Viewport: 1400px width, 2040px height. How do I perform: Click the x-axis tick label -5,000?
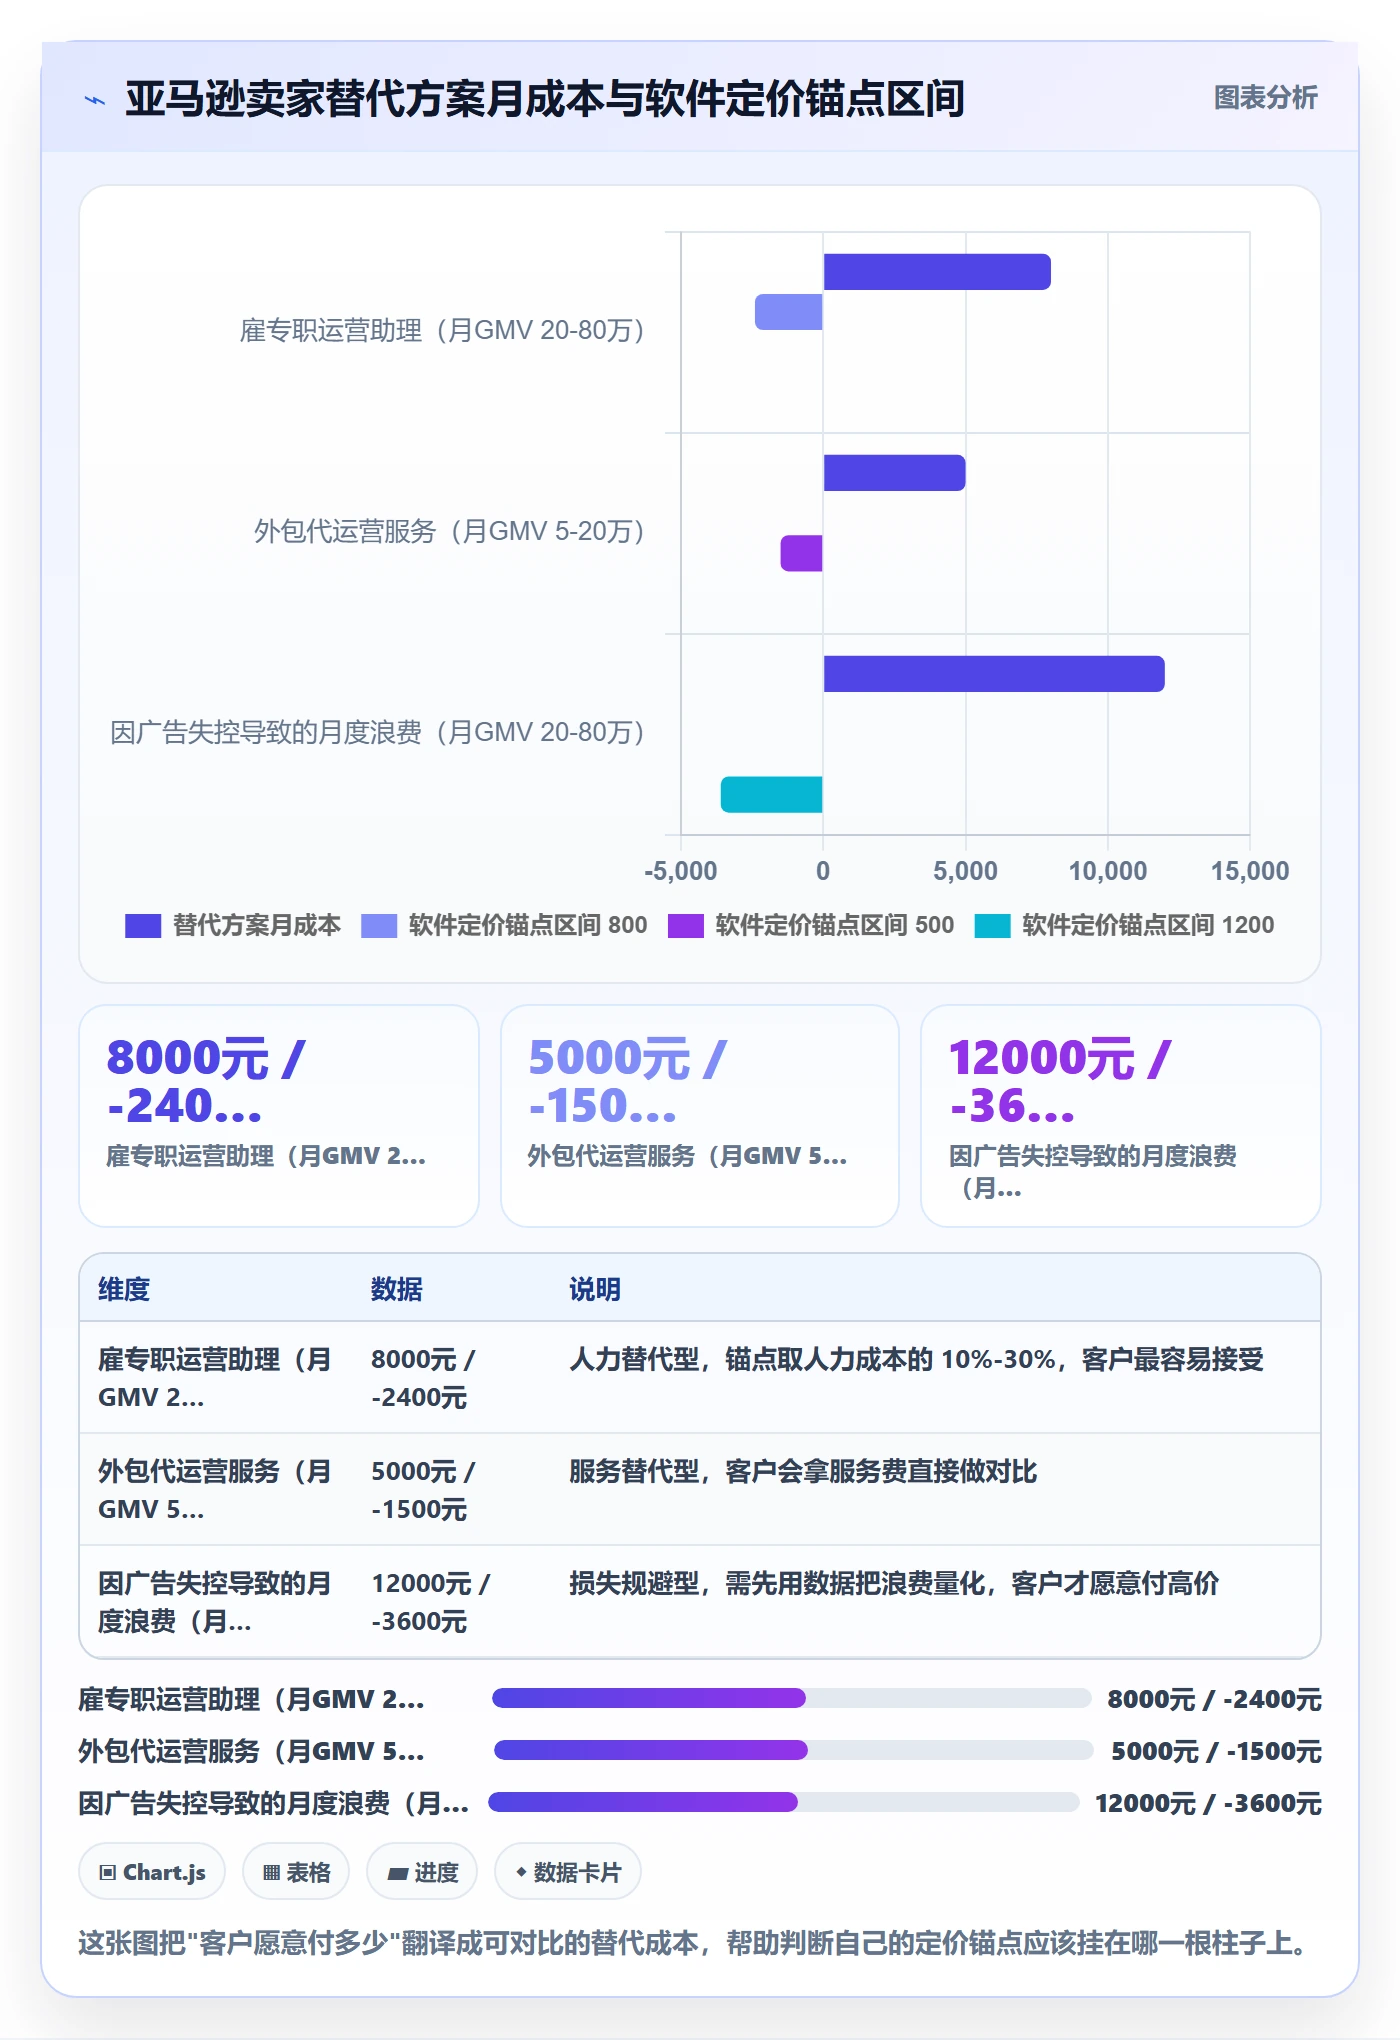tap(681, 871)
